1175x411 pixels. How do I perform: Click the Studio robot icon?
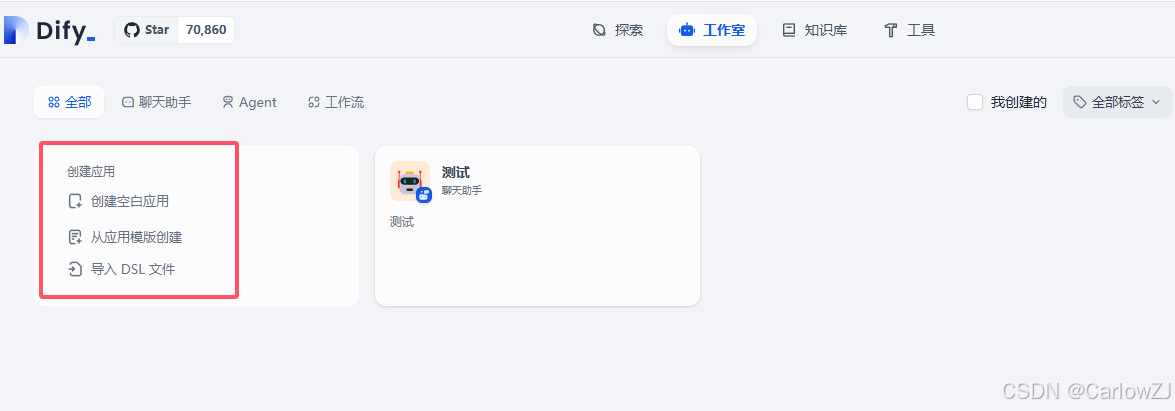click(686, 30)
